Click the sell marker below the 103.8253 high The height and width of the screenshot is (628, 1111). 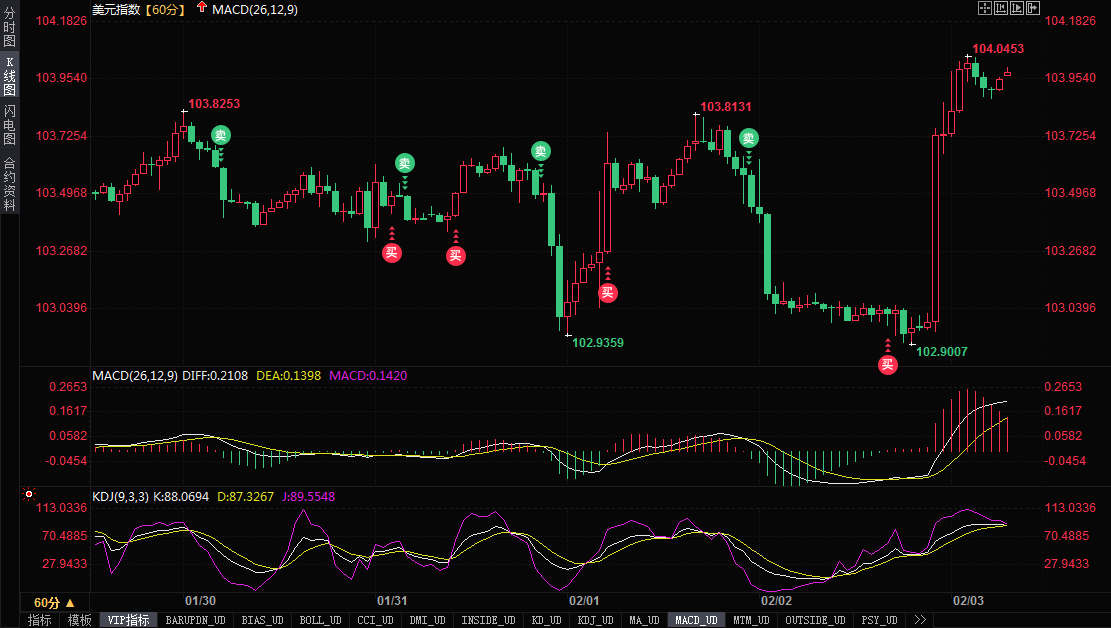pyautogui.click(x=220, y=135)
